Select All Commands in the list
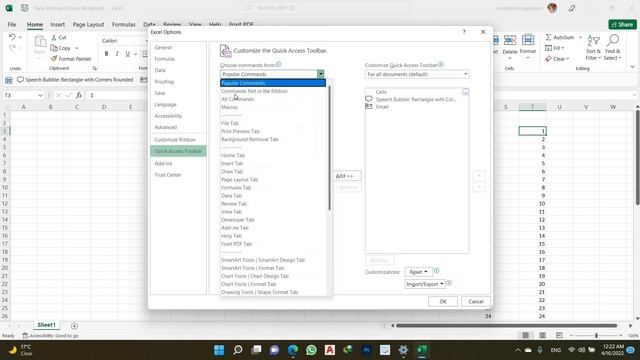 (238, 99)
